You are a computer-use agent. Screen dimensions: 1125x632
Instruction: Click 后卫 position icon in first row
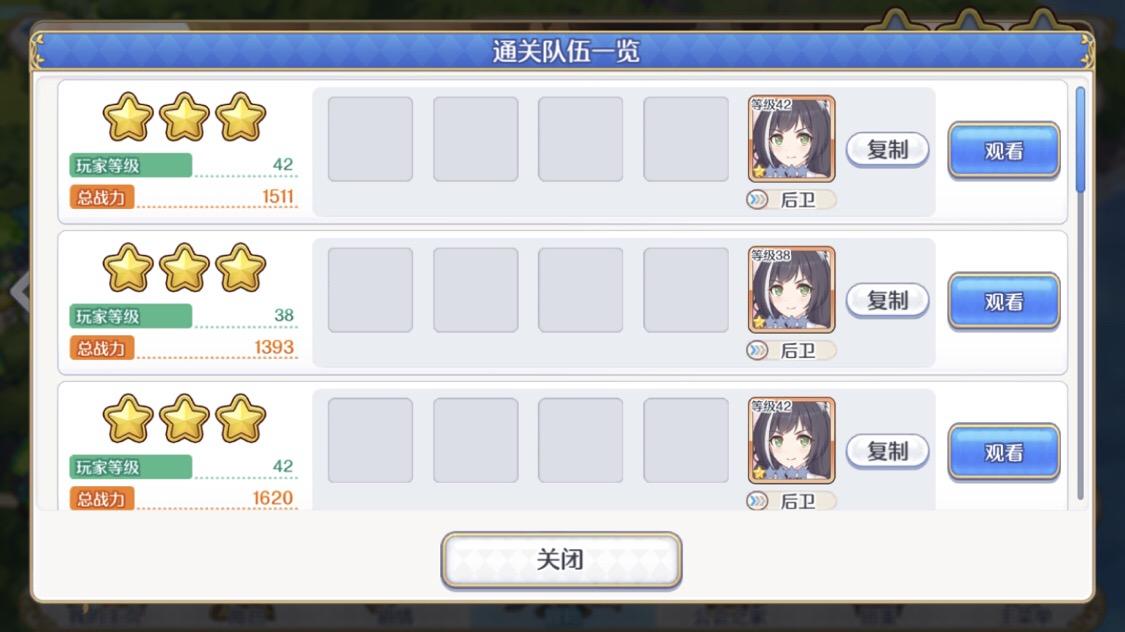[x=757, y=199]
